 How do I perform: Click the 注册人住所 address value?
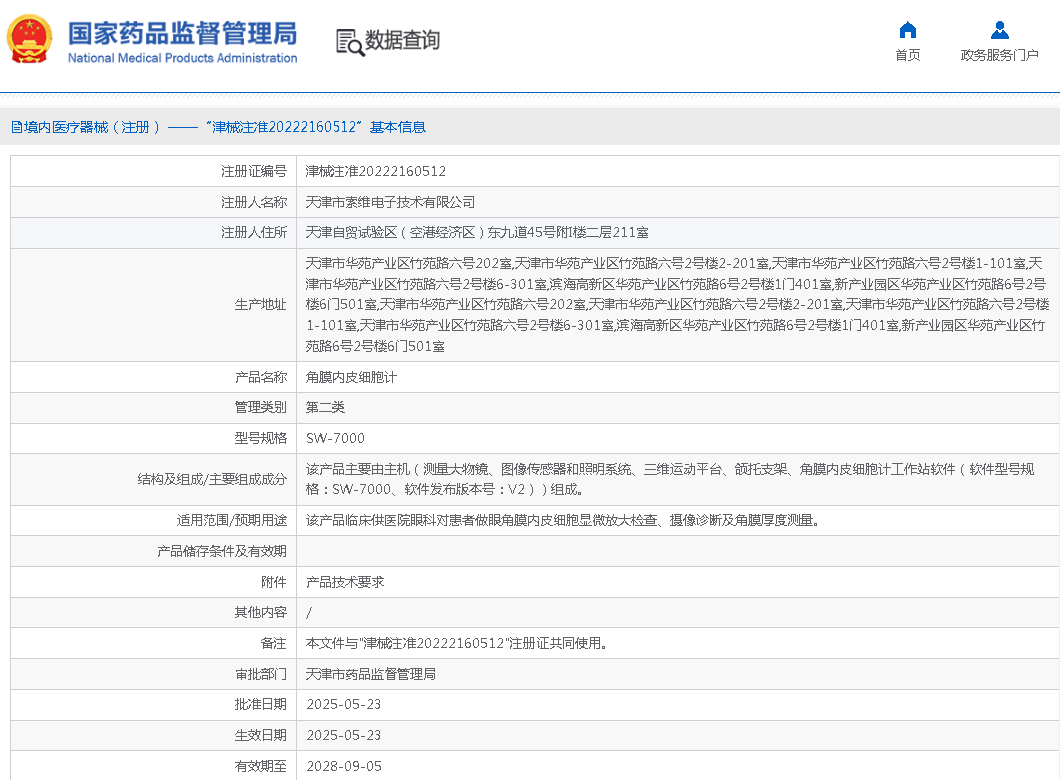pyautogui.click(x=477, y=233)
